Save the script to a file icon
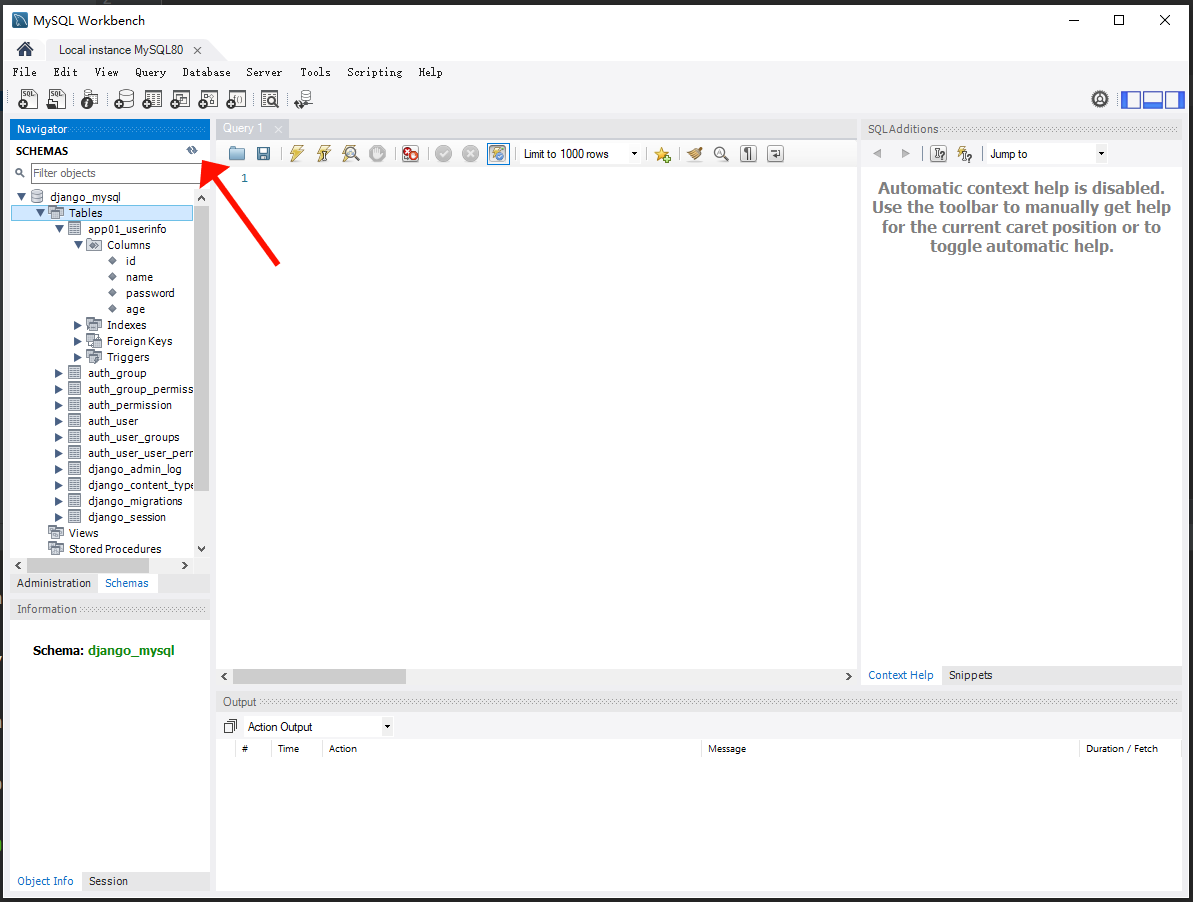The image size is (1193, 902). pyautogui.click(x=263, y=154)
